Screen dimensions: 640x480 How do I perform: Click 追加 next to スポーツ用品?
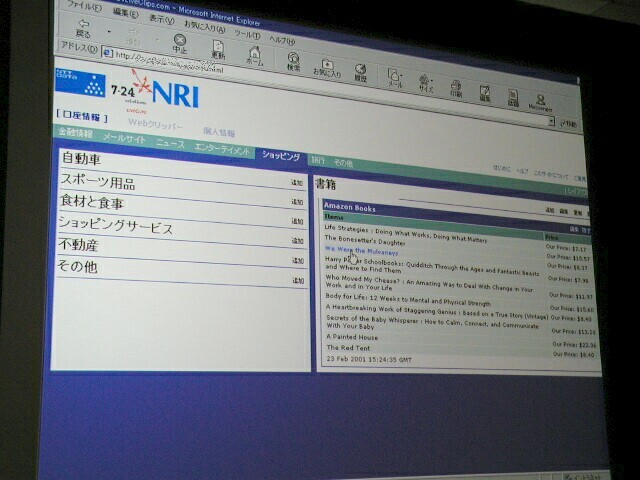(x=297, y=183)
